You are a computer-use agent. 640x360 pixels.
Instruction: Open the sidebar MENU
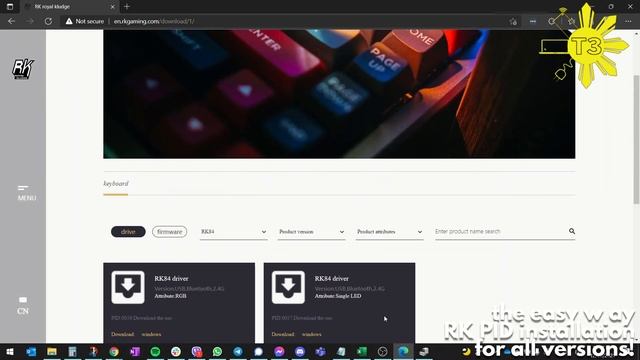(27, 193)
